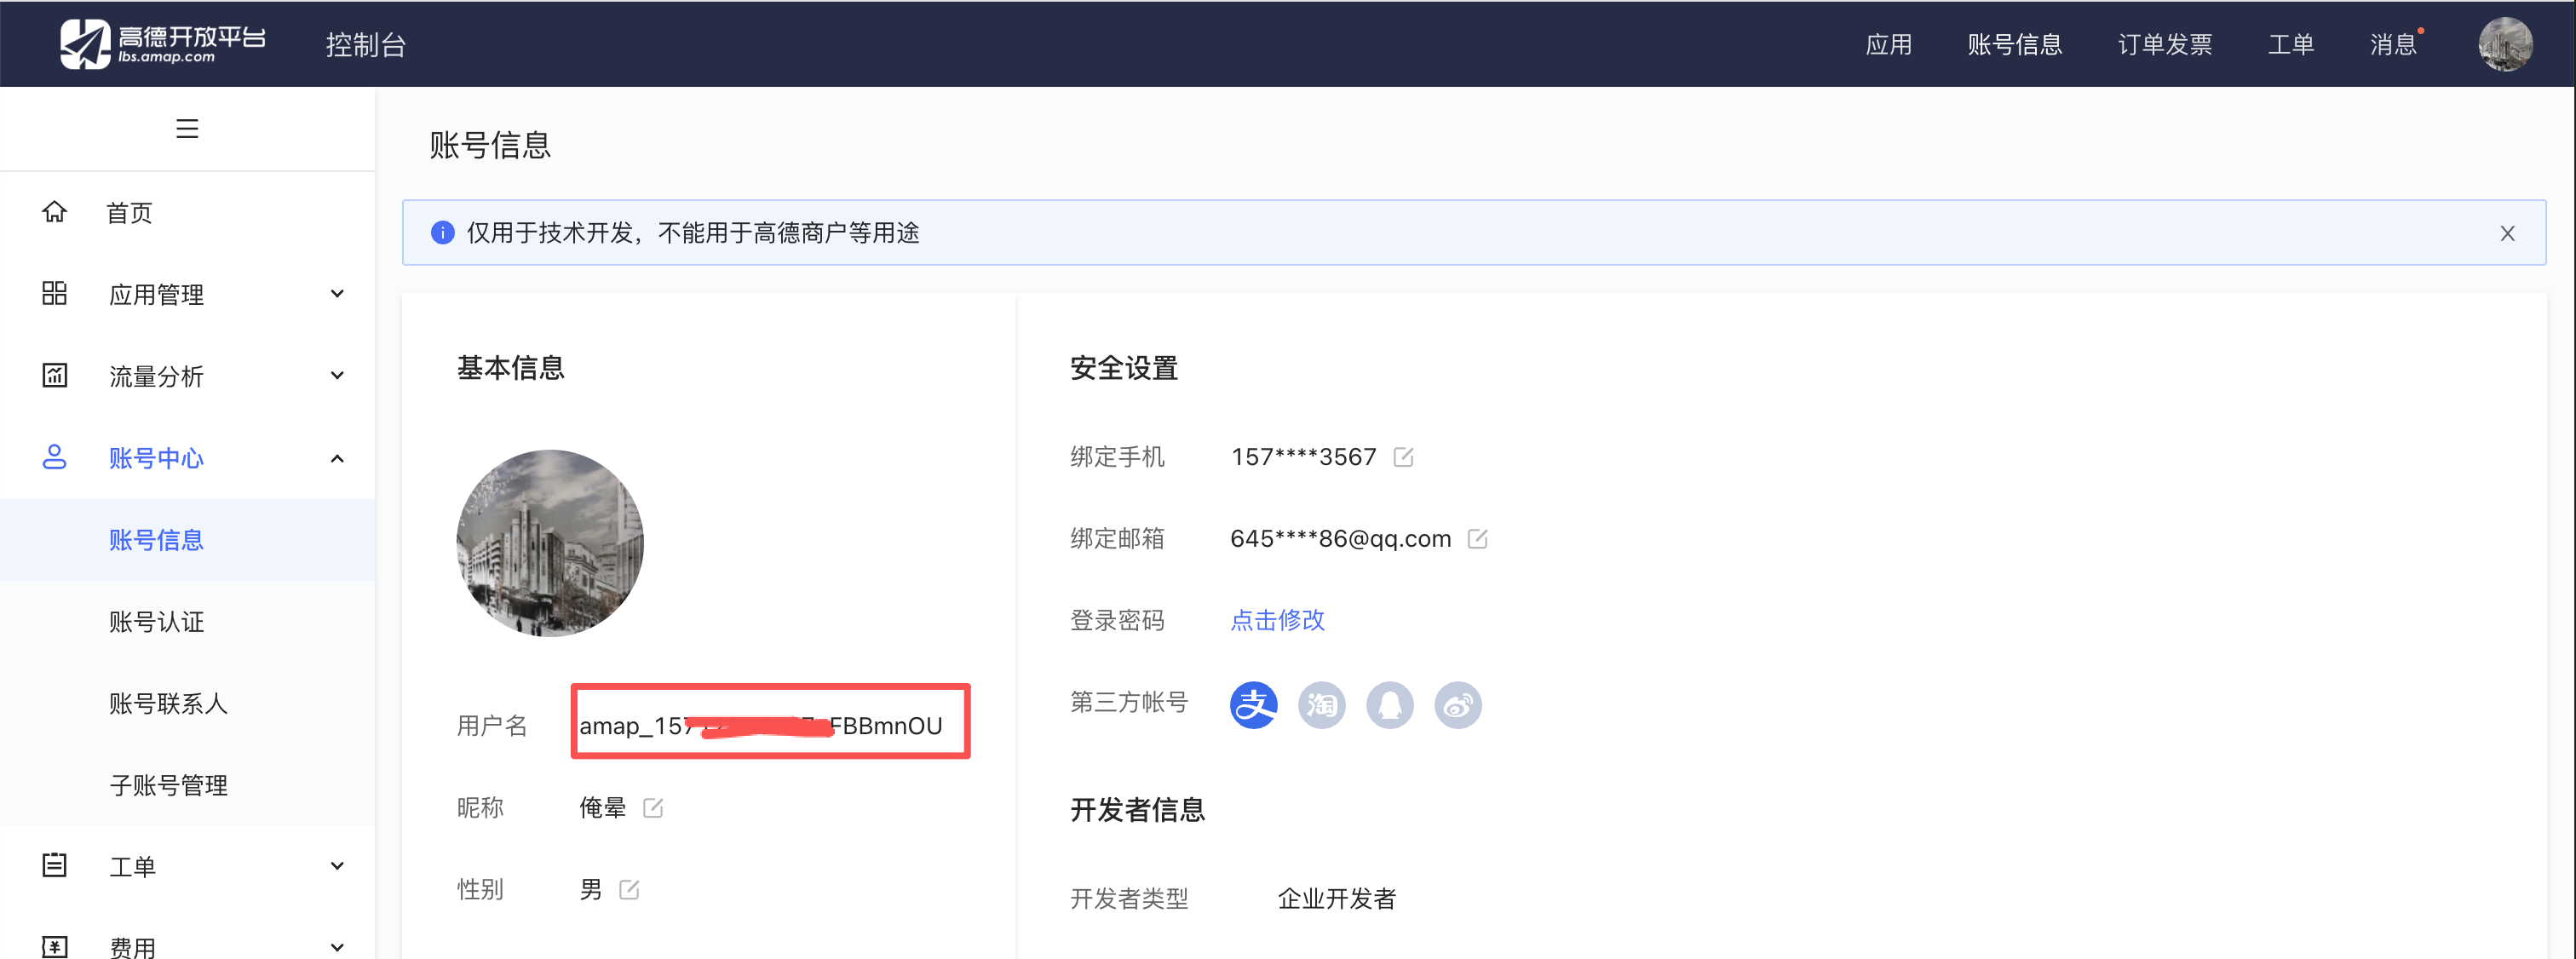Click 点击修改 to change login password
The width and height of the screenshot is (2576, 959).
point(1277,620)
